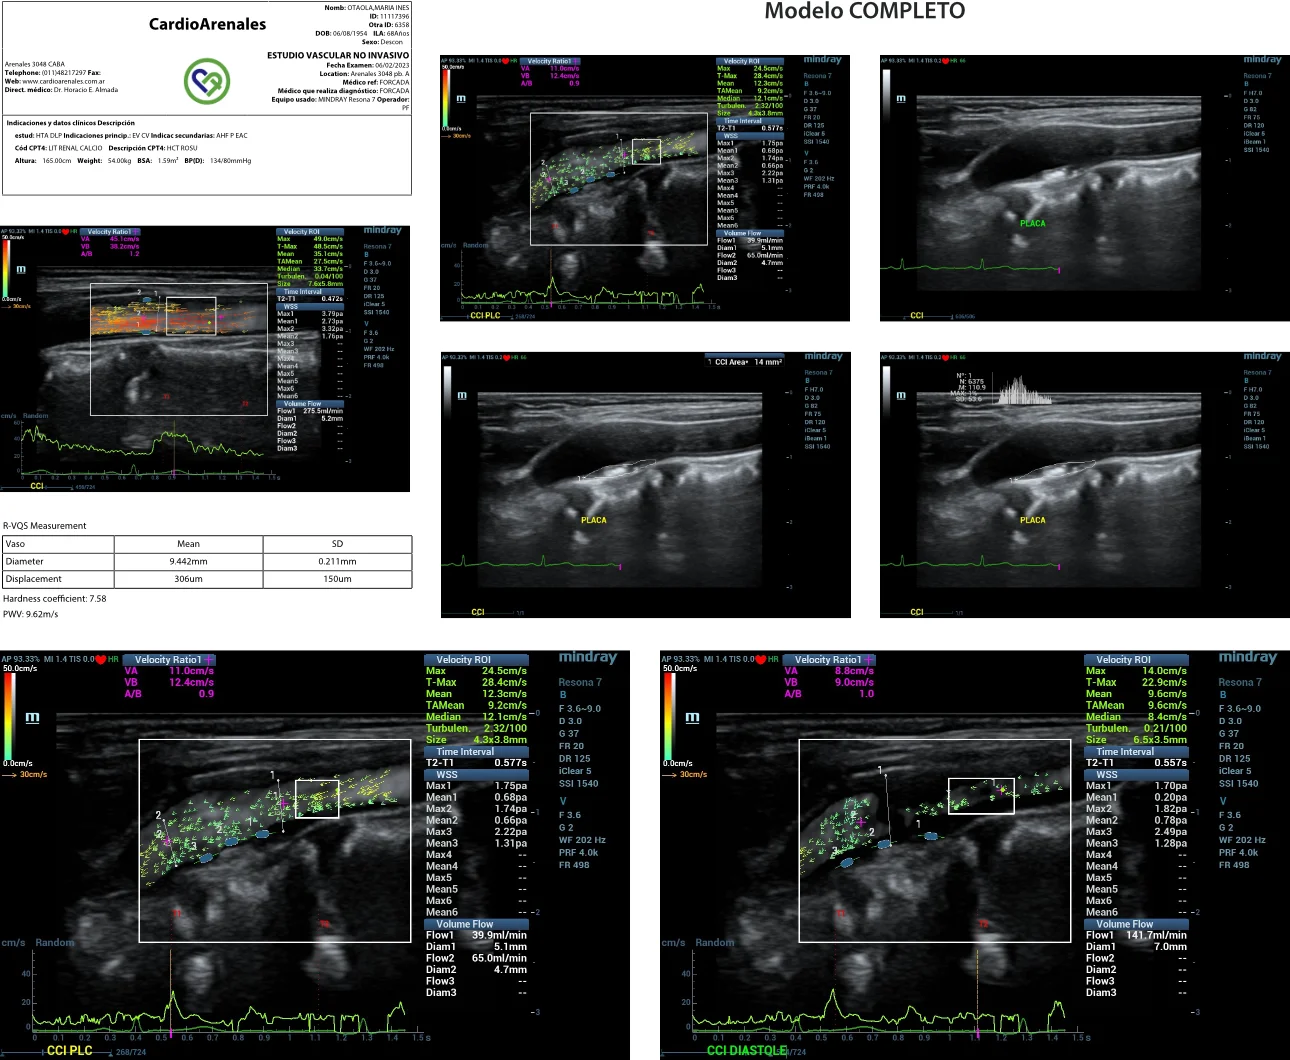This screenshot has height=1060, width=1290.
Task: Click the 'VA 8.8cm/s' velocity ratio value
Action: pos(829,671)
